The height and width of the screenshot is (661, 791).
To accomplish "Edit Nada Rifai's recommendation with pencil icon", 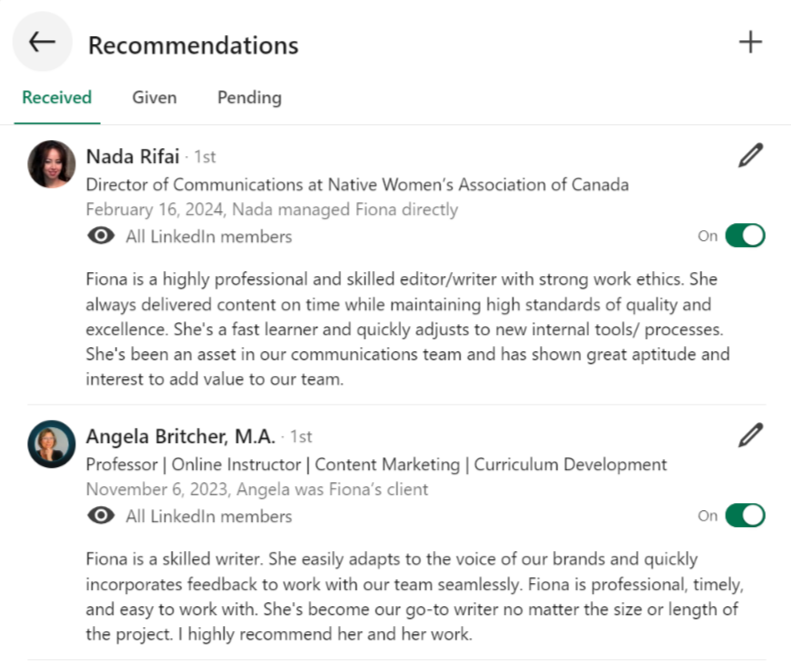I will 750,156.
